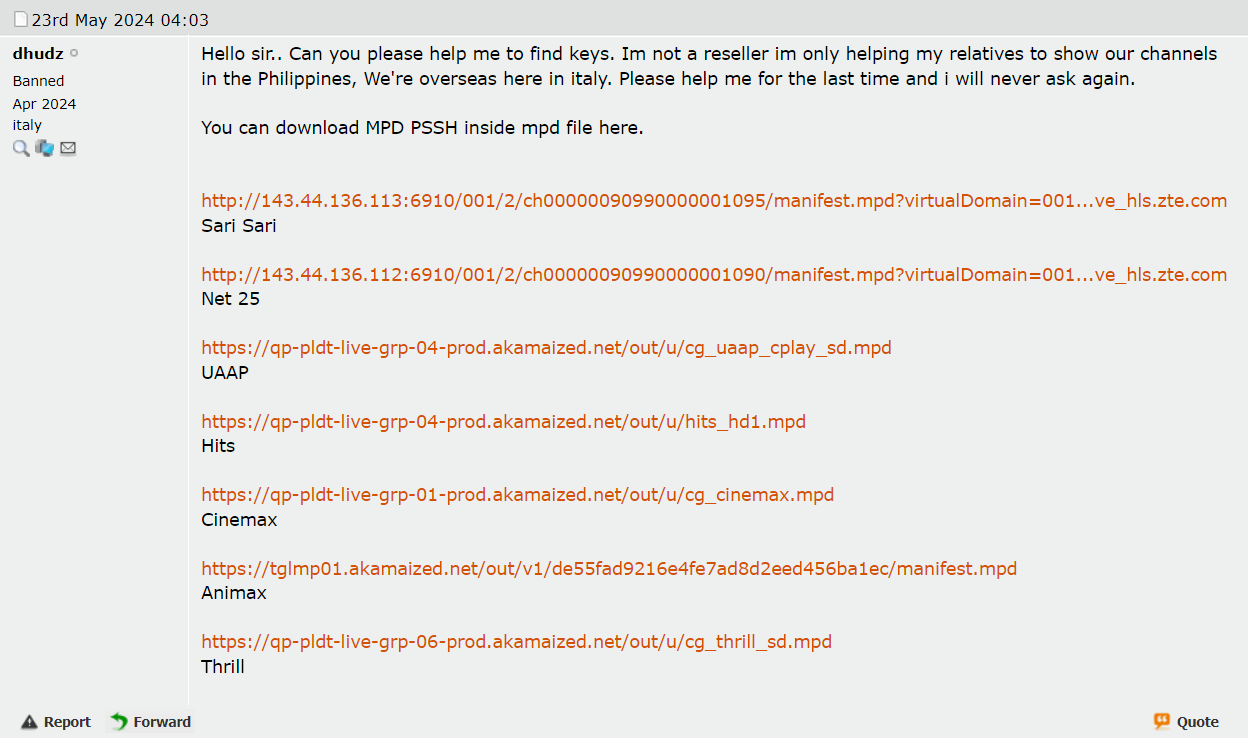Click the post date 23rd May 2024
This screenshot has height=738, width=1249.
[120, 20]
